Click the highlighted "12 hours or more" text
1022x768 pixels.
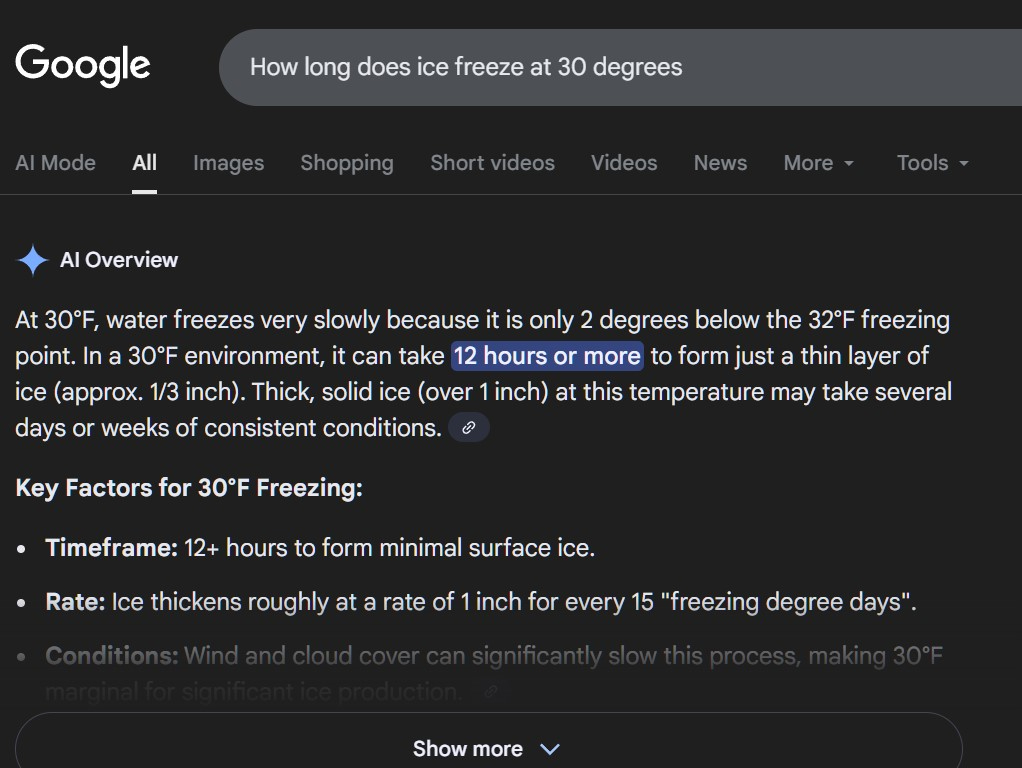[547, 356]
